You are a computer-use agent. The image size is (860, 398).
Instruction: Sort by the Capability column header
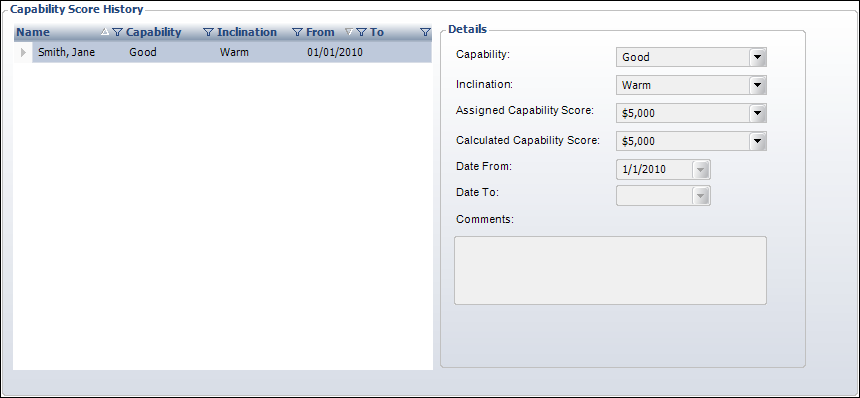[x=154, y=32]
